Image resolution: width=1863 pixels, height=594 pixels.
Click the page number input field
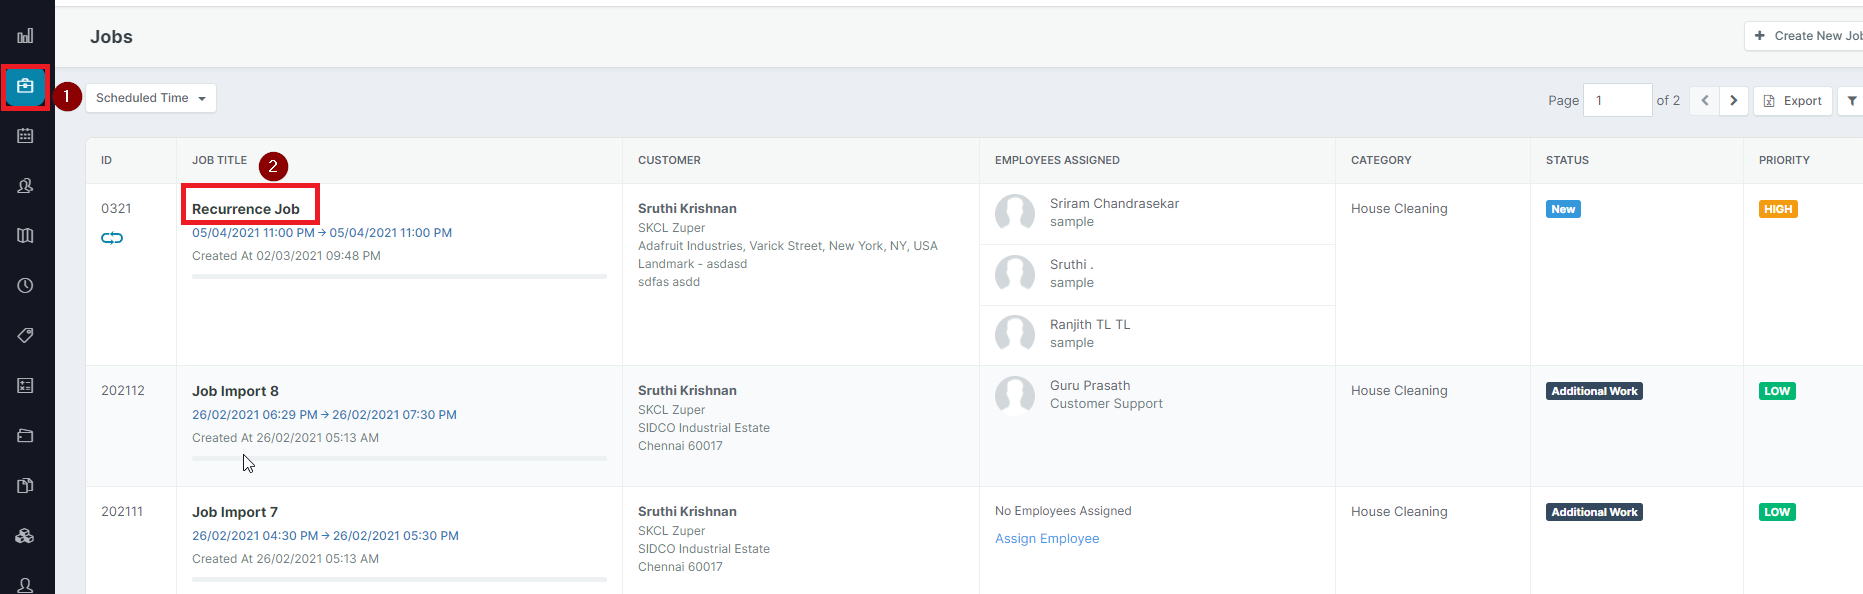[1617, 101]
